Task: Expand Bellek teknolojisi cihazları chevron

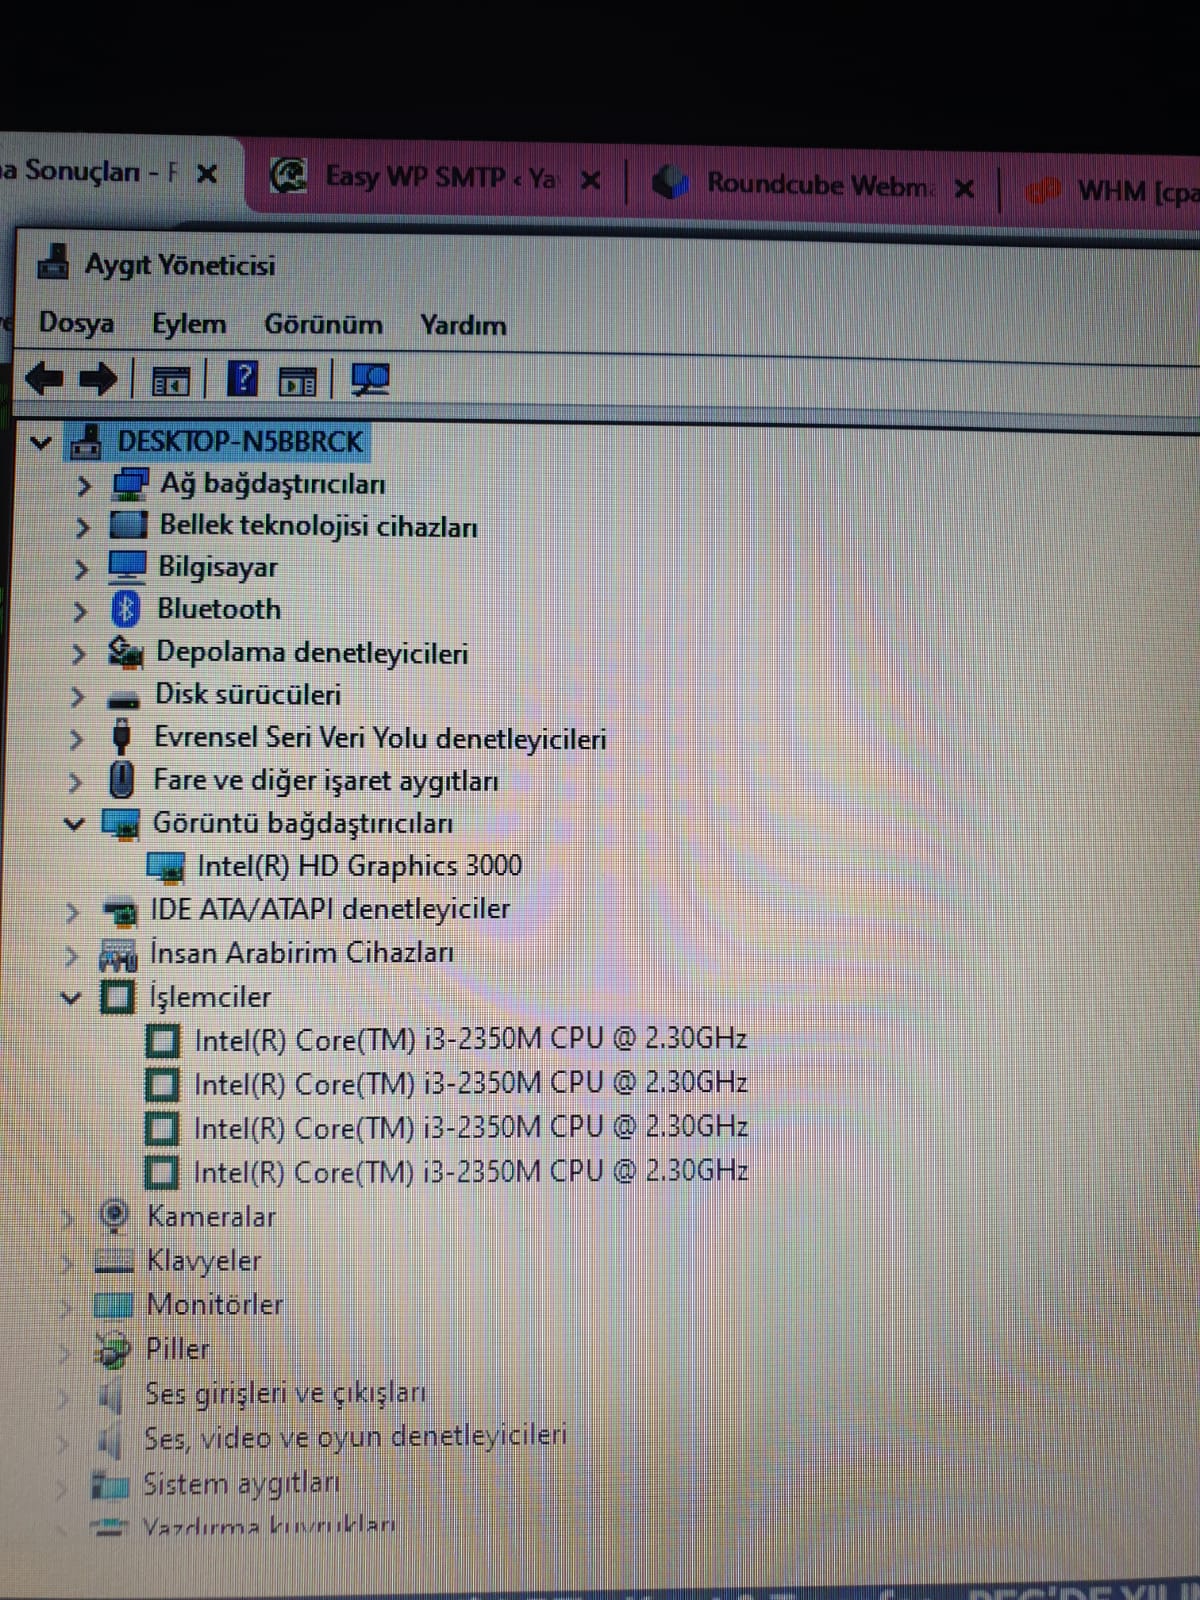Action: pyautogui.click(x=82, y=527)
